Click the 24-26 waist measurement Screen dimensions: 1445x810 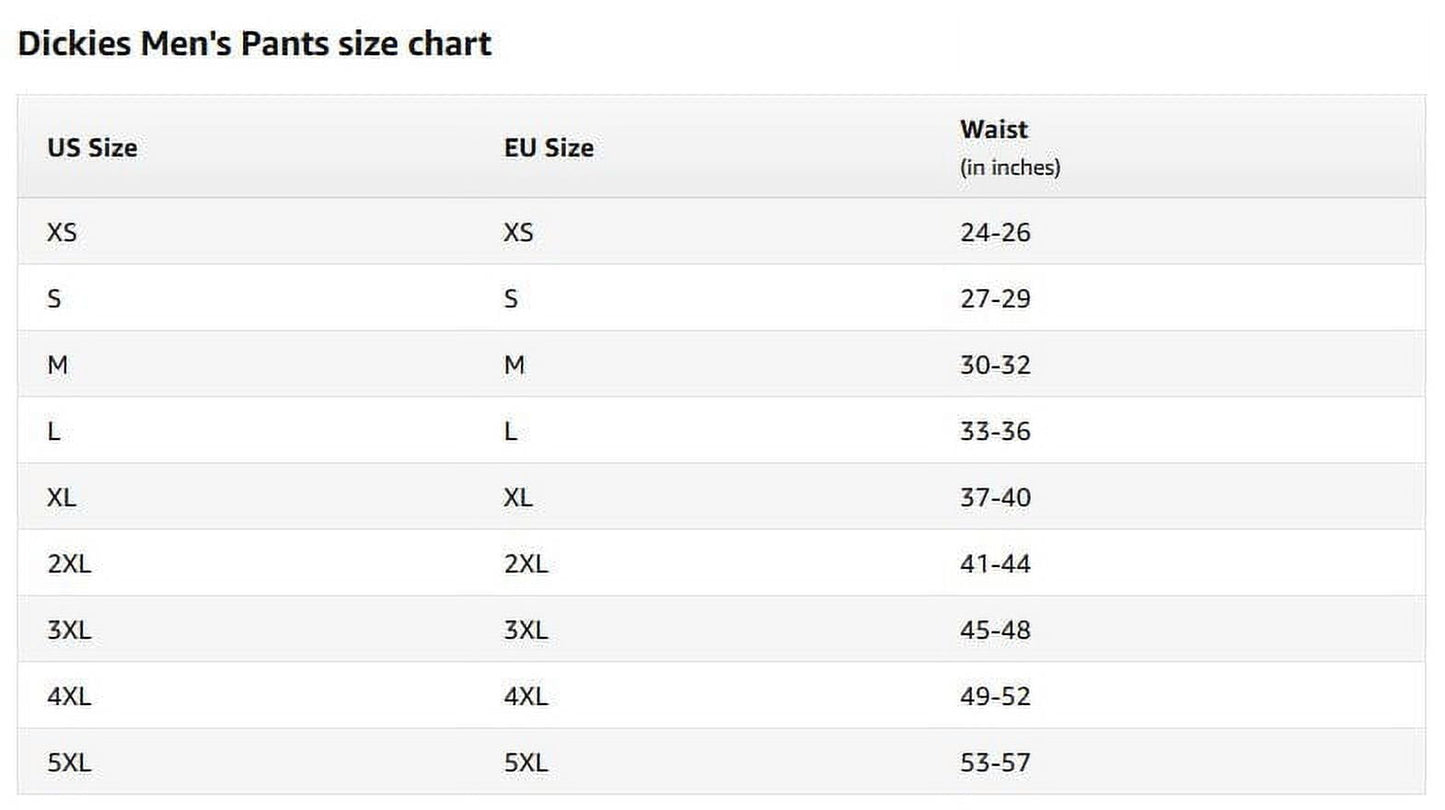995,233
